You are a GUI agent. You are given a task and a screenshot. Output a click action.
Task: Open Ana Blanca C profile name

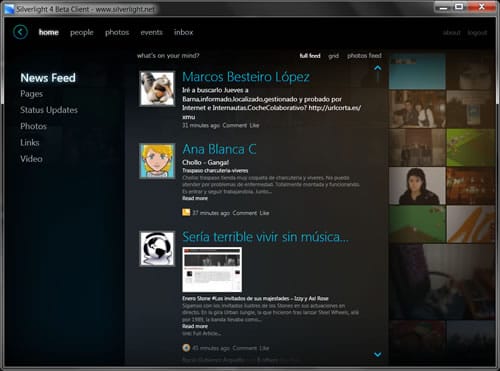click(x=219, y=149)
